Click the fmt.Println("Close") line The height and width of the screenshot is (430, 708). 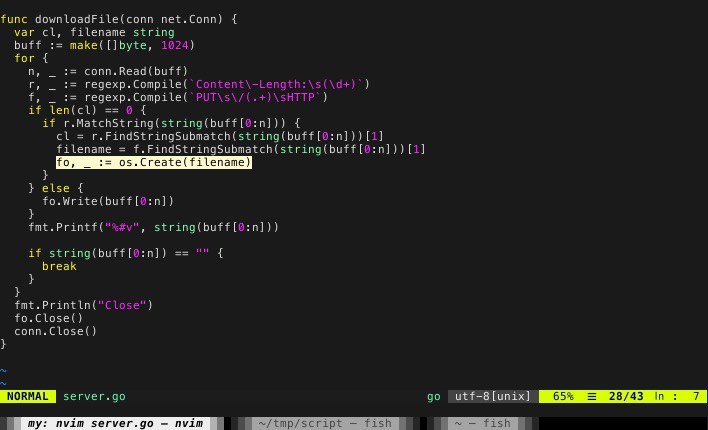tap(84, 305)
